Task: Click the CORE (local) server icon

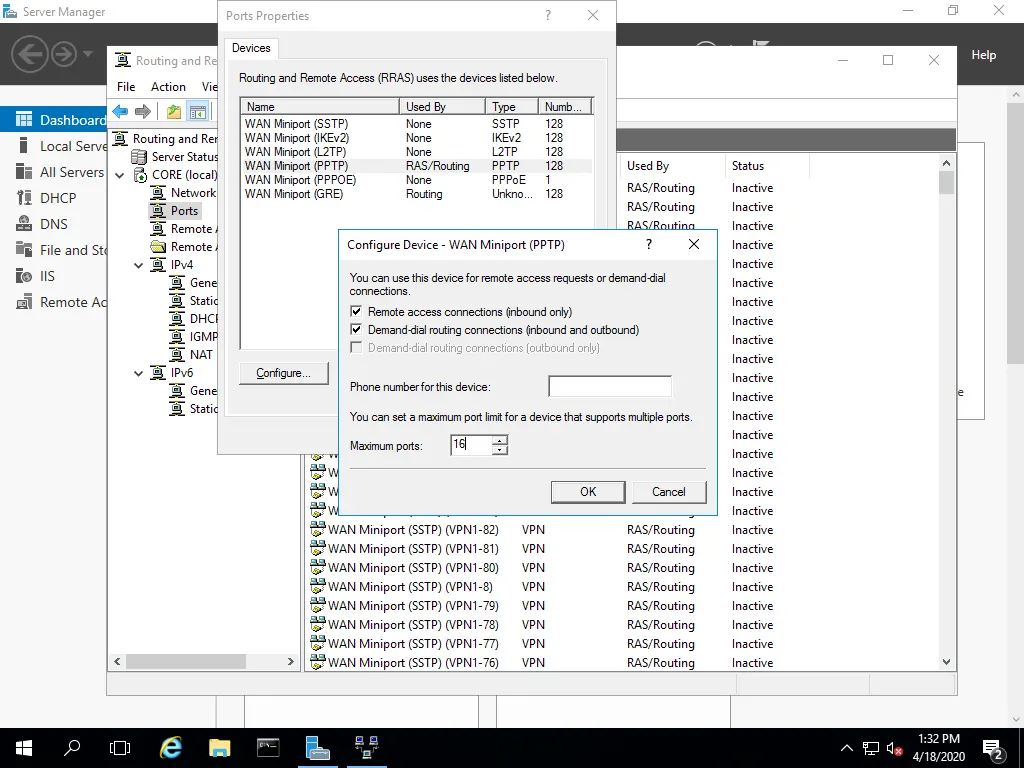Action: tap(140, 175)
